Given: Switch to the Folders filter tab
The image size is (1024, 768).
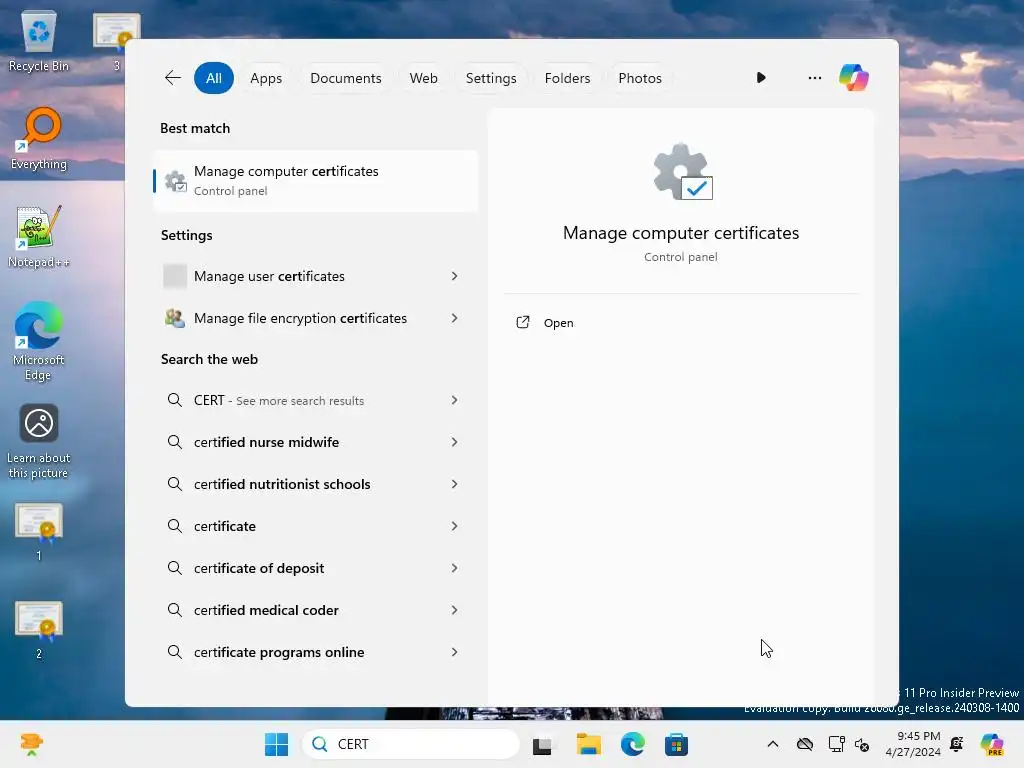Looking at the screenshot, I should point(567,78).
